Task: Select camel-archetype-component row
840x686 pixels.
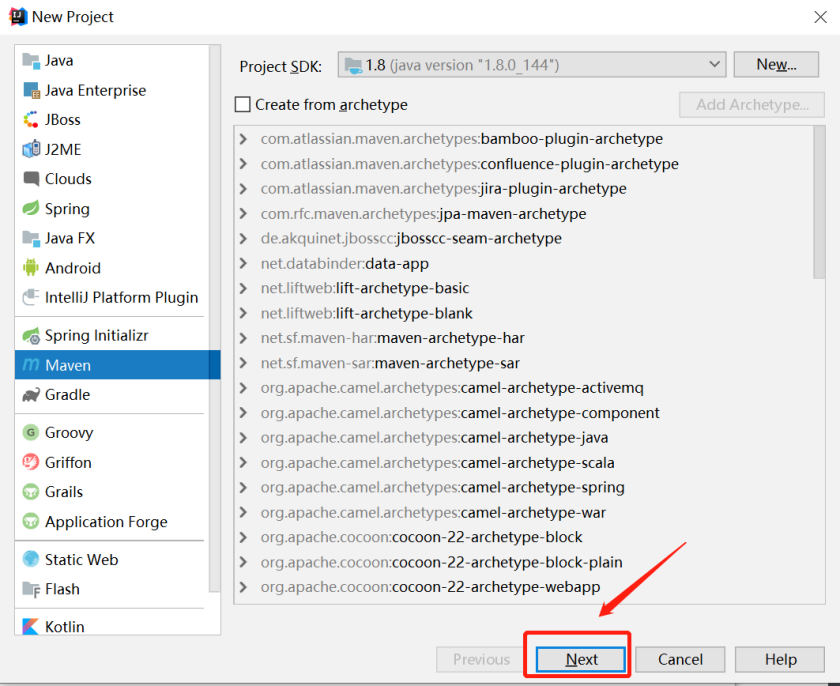Action: [523, 413]
